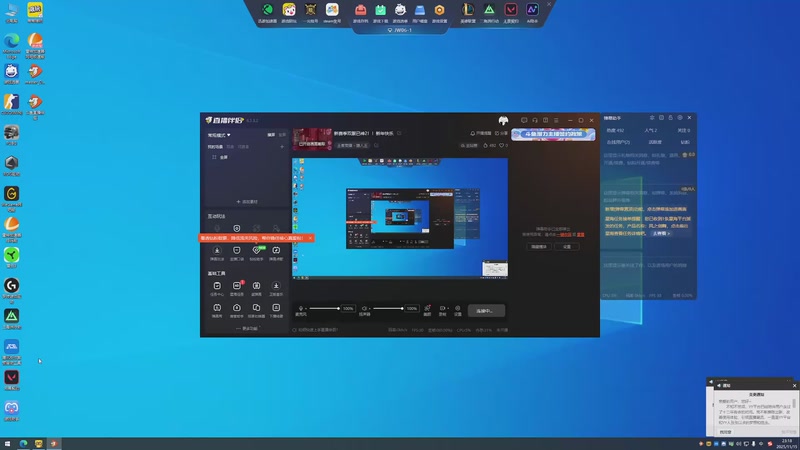Launch League of Legends from top dock
The height and width of the screenshot is (450, 800).
coord(467,10)
